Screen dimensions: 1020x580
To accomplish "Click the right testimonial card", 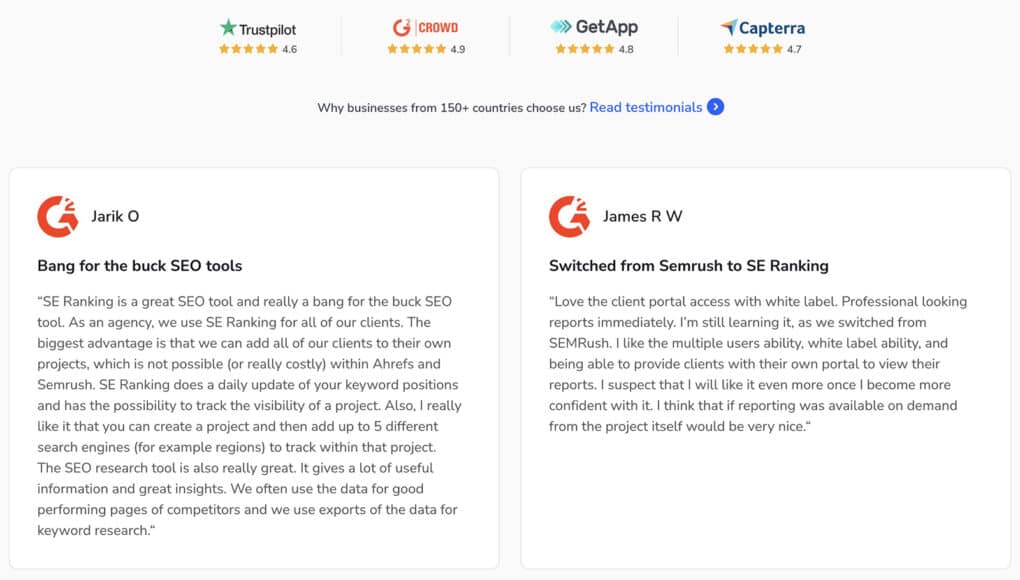I will coord(765,370).
